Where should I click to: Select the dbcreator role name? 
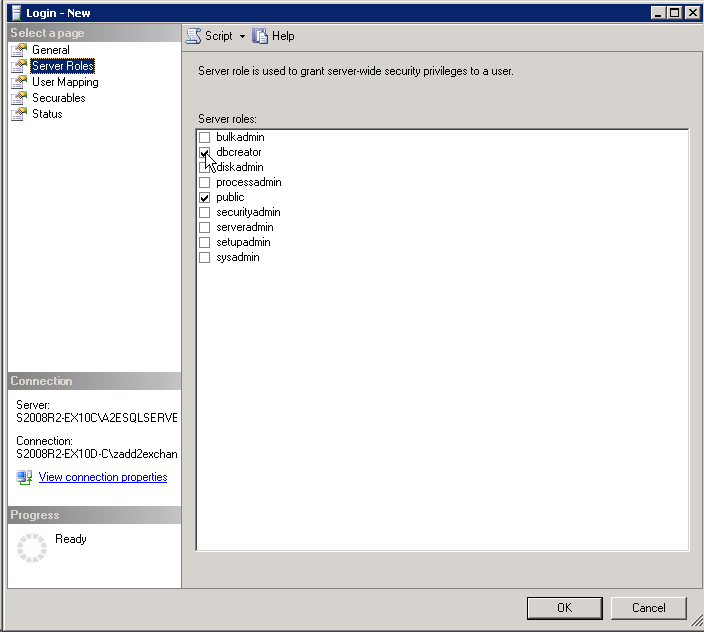tap(239, 152)
